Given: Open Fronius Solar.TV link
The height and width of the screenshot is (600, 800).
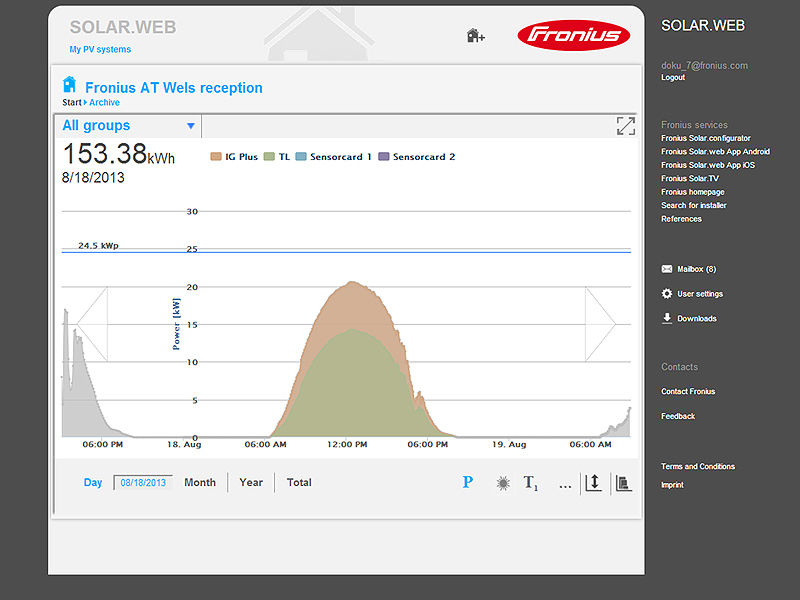Looking at the screenshot, I should click(690, 179).
